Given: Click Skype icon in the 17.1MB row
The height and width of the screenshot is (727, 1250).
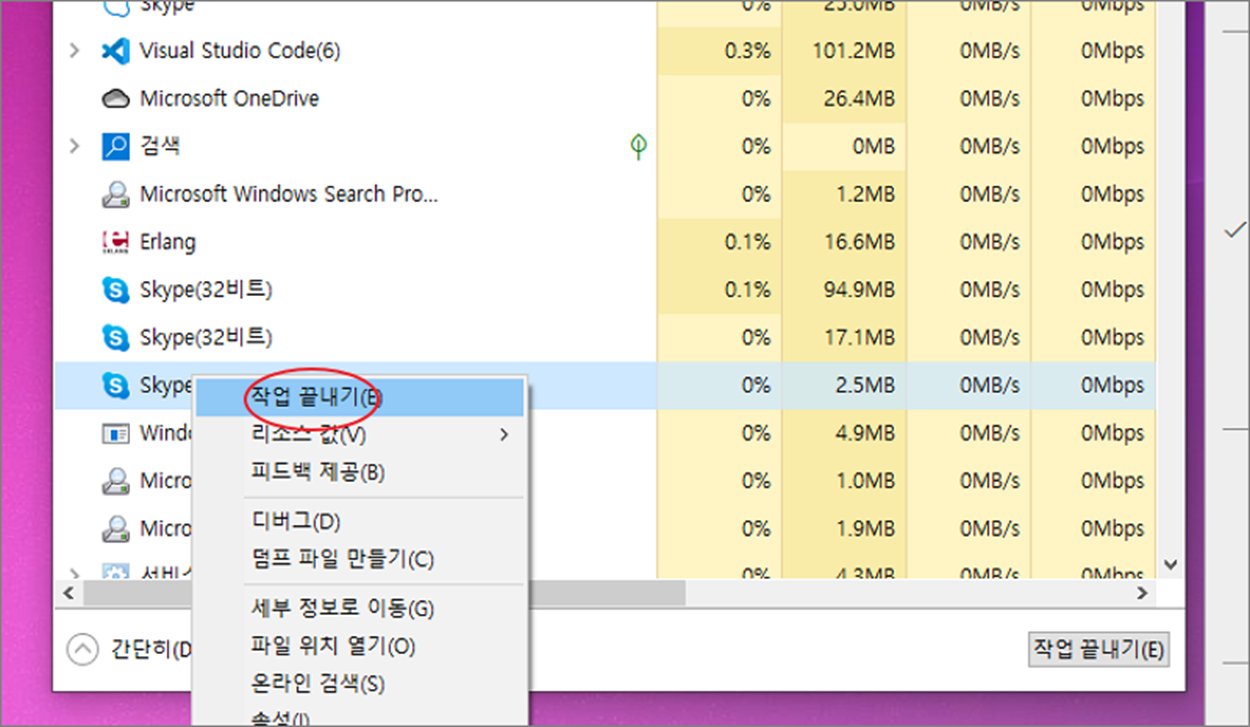Looking at the screenshot, I should coord(116,338).
